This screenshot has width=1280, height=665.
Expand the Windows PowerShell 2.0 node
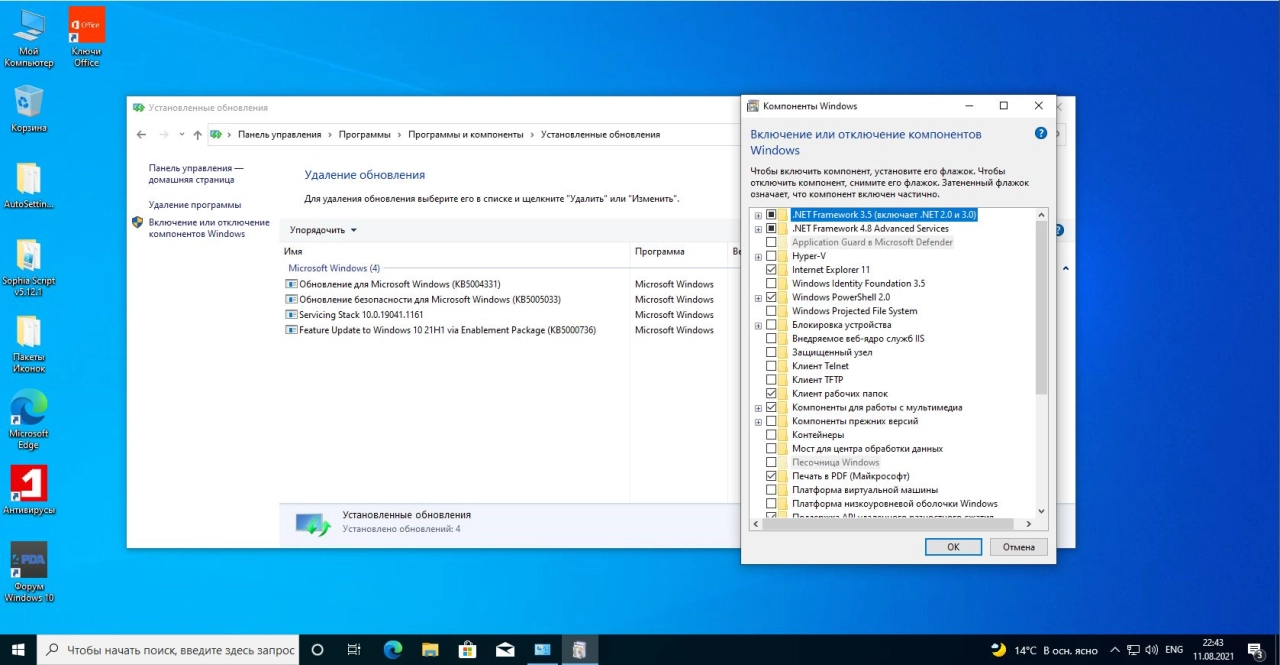coord(758,298)
